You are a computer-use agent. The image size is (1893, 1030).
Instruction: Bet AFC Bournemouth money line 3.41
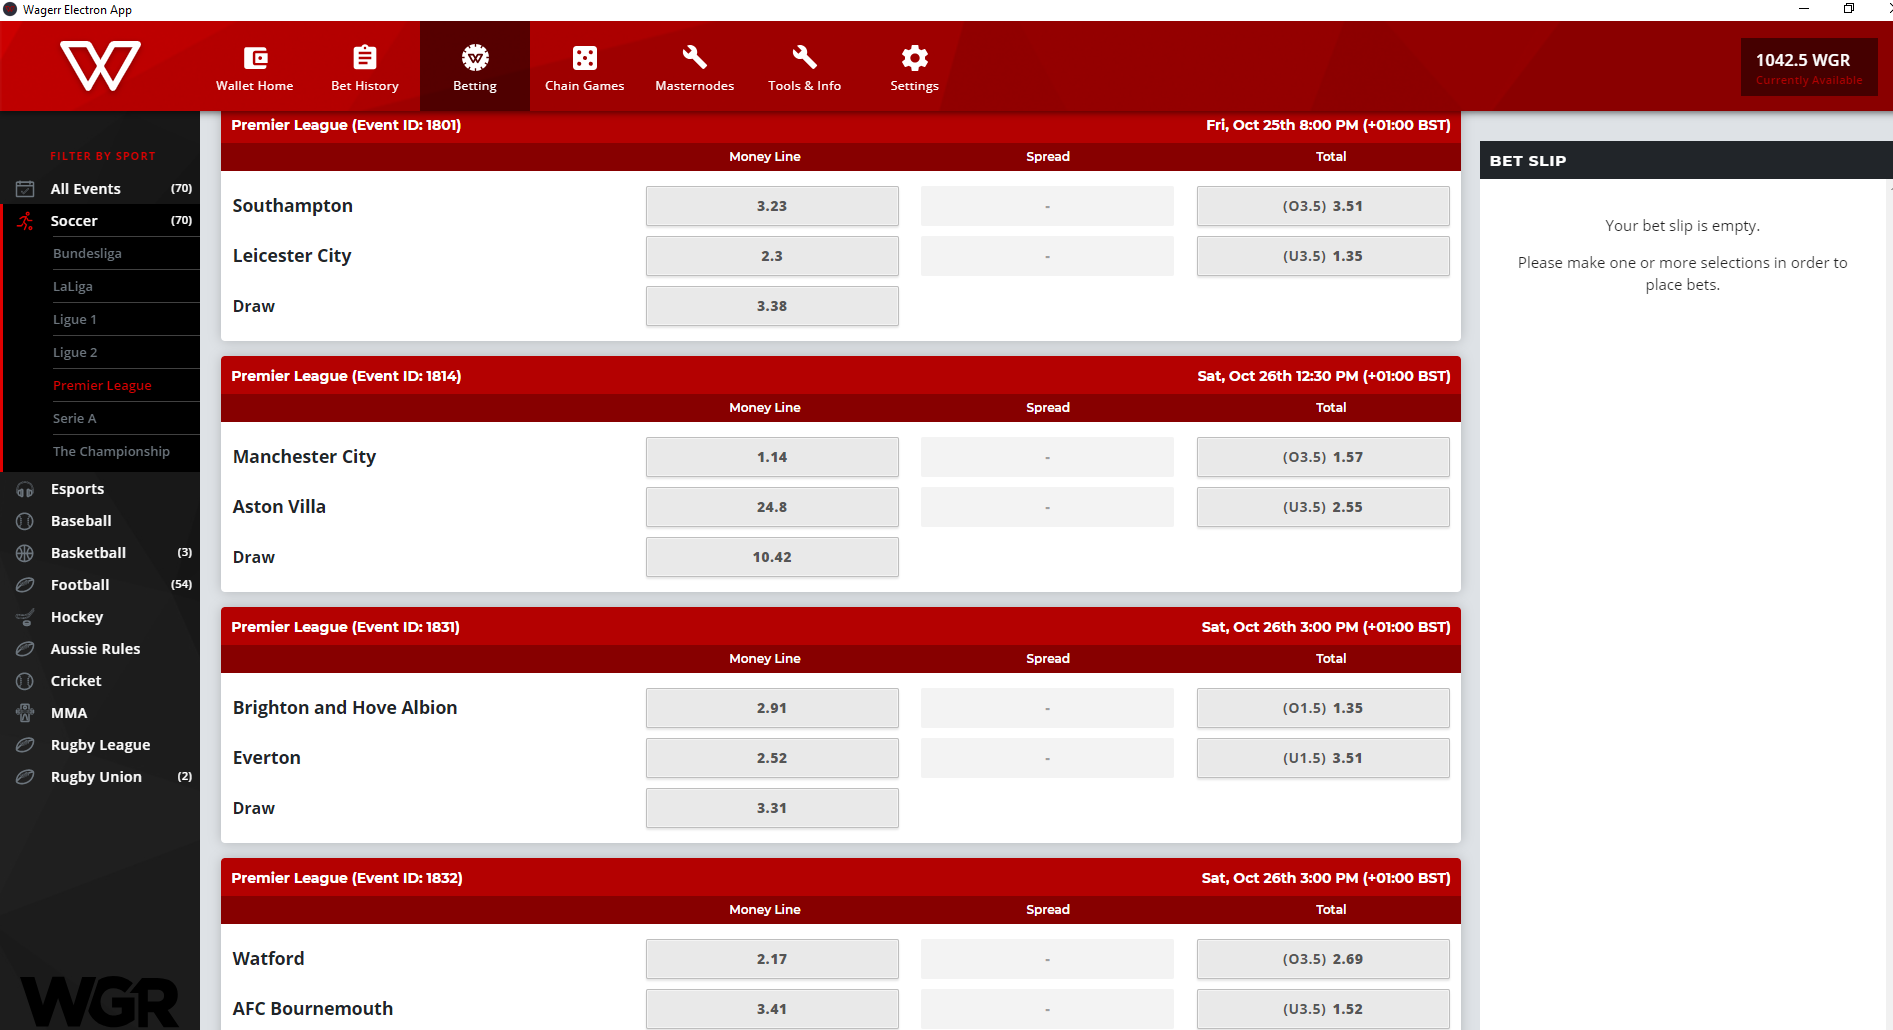[x=772, y=1009]
